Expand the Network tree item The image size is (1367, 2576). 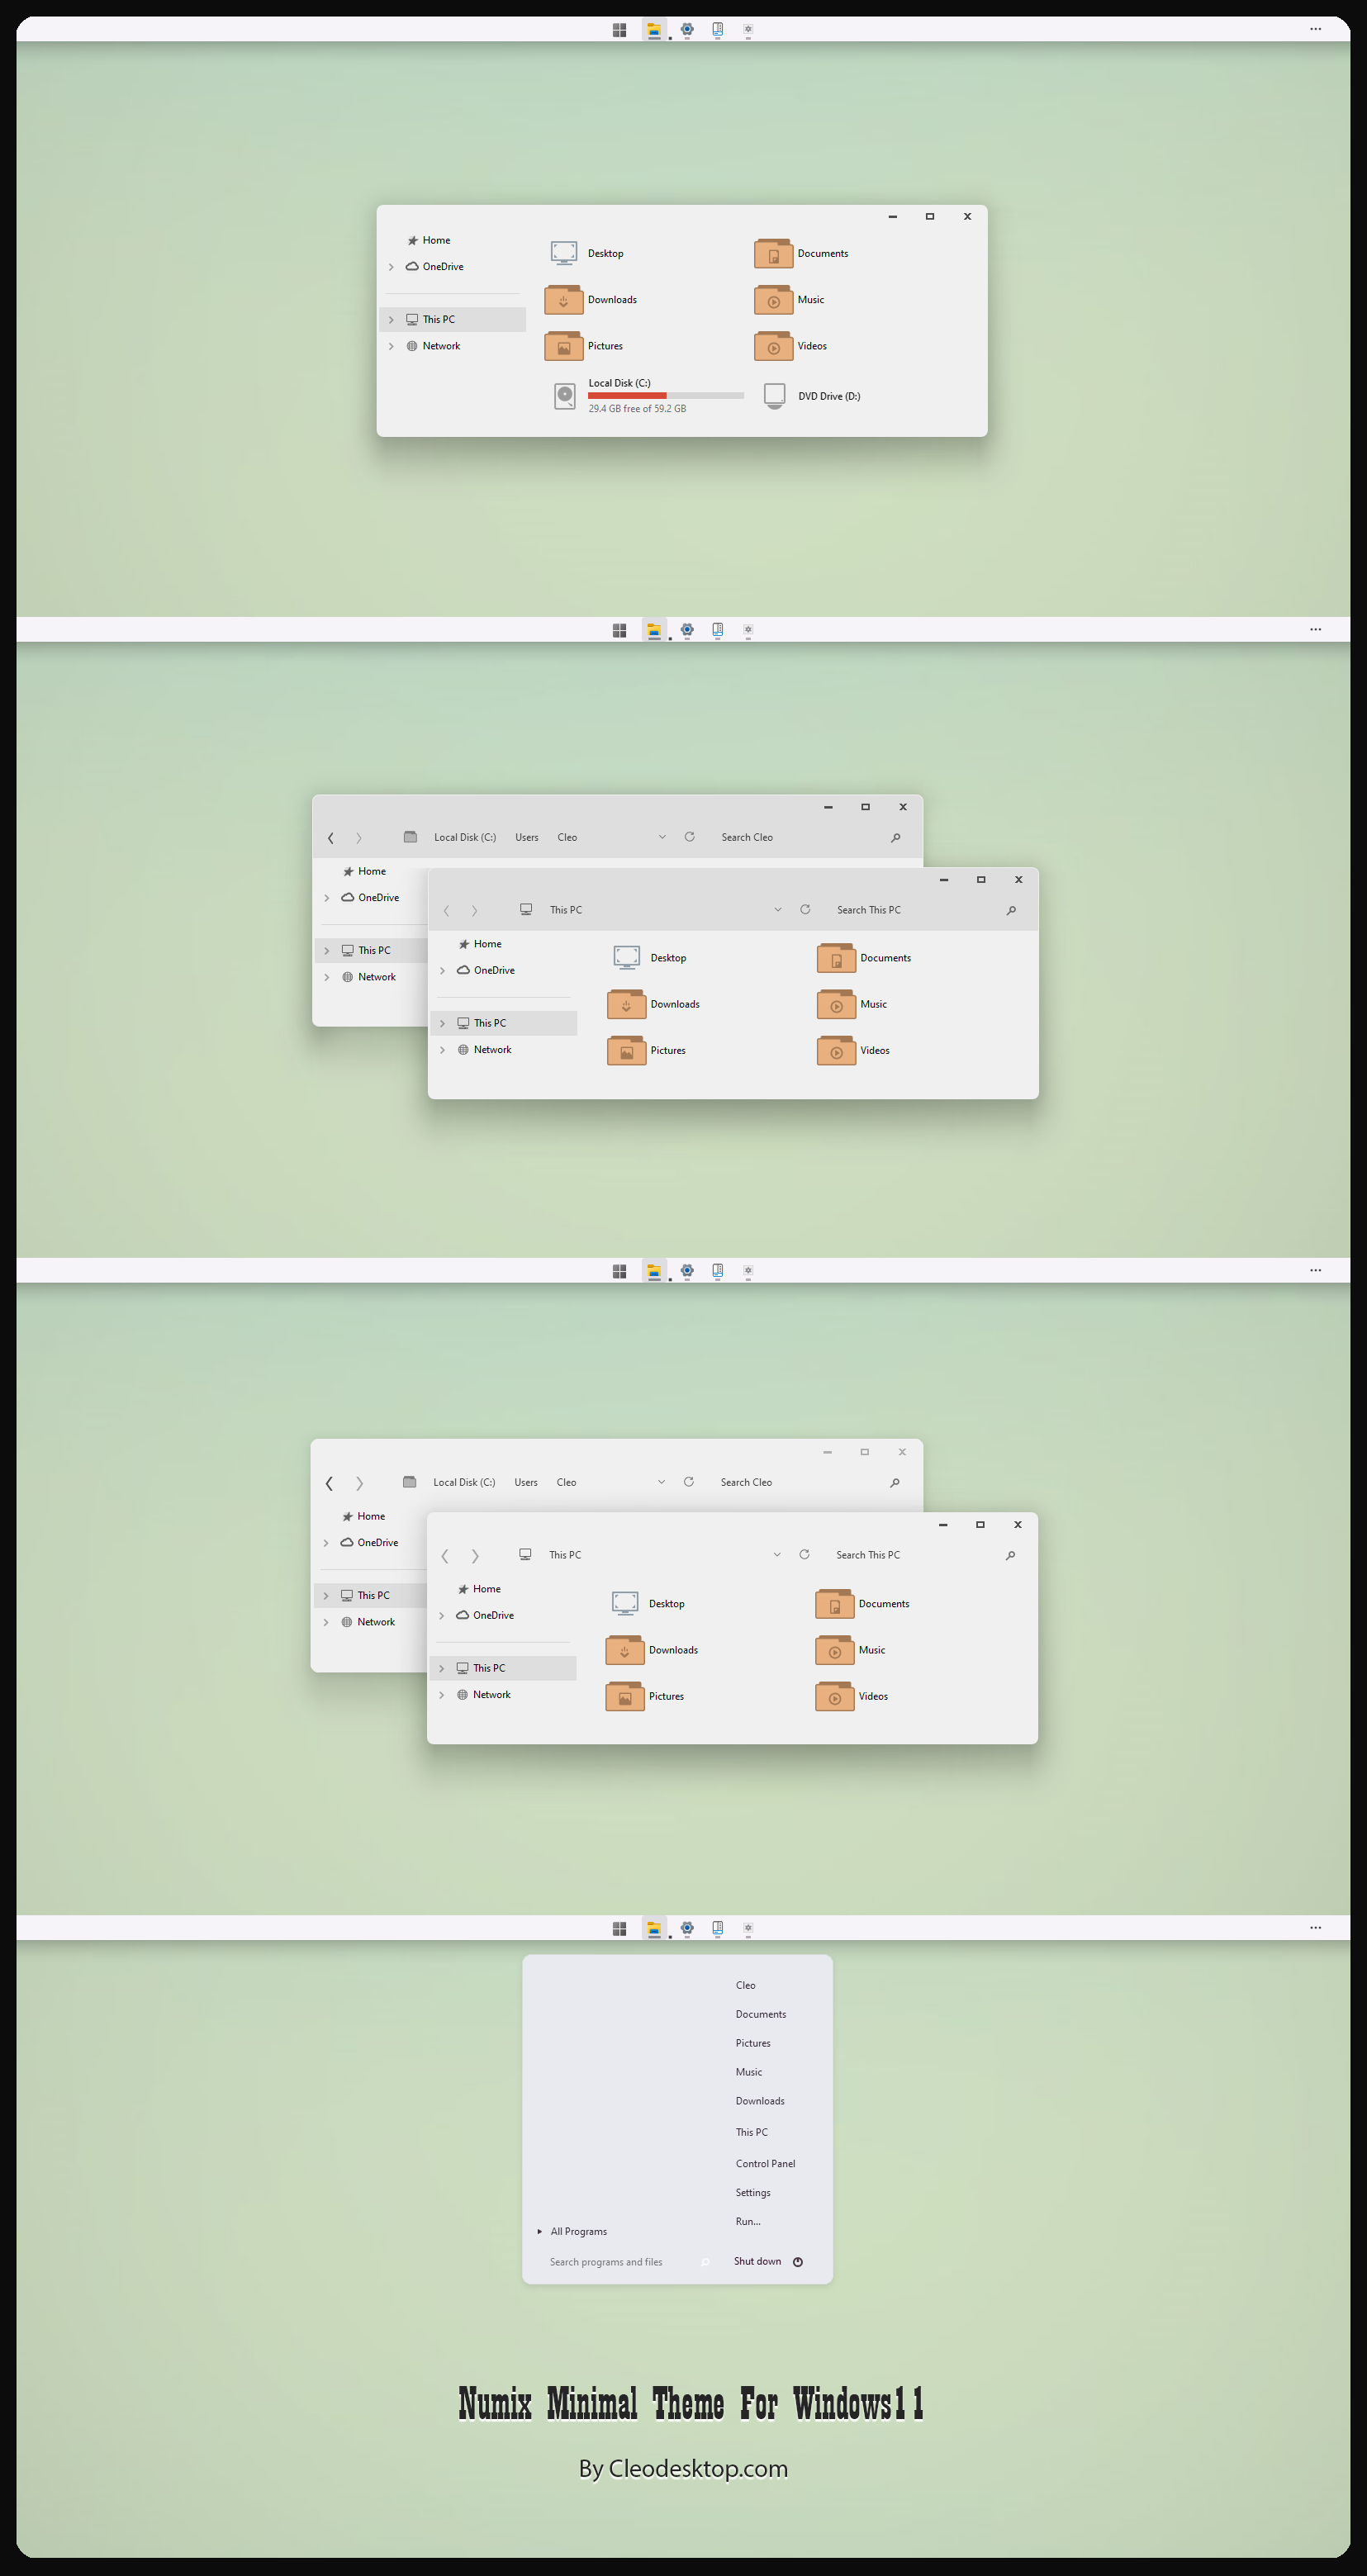(x=391, y=345)
